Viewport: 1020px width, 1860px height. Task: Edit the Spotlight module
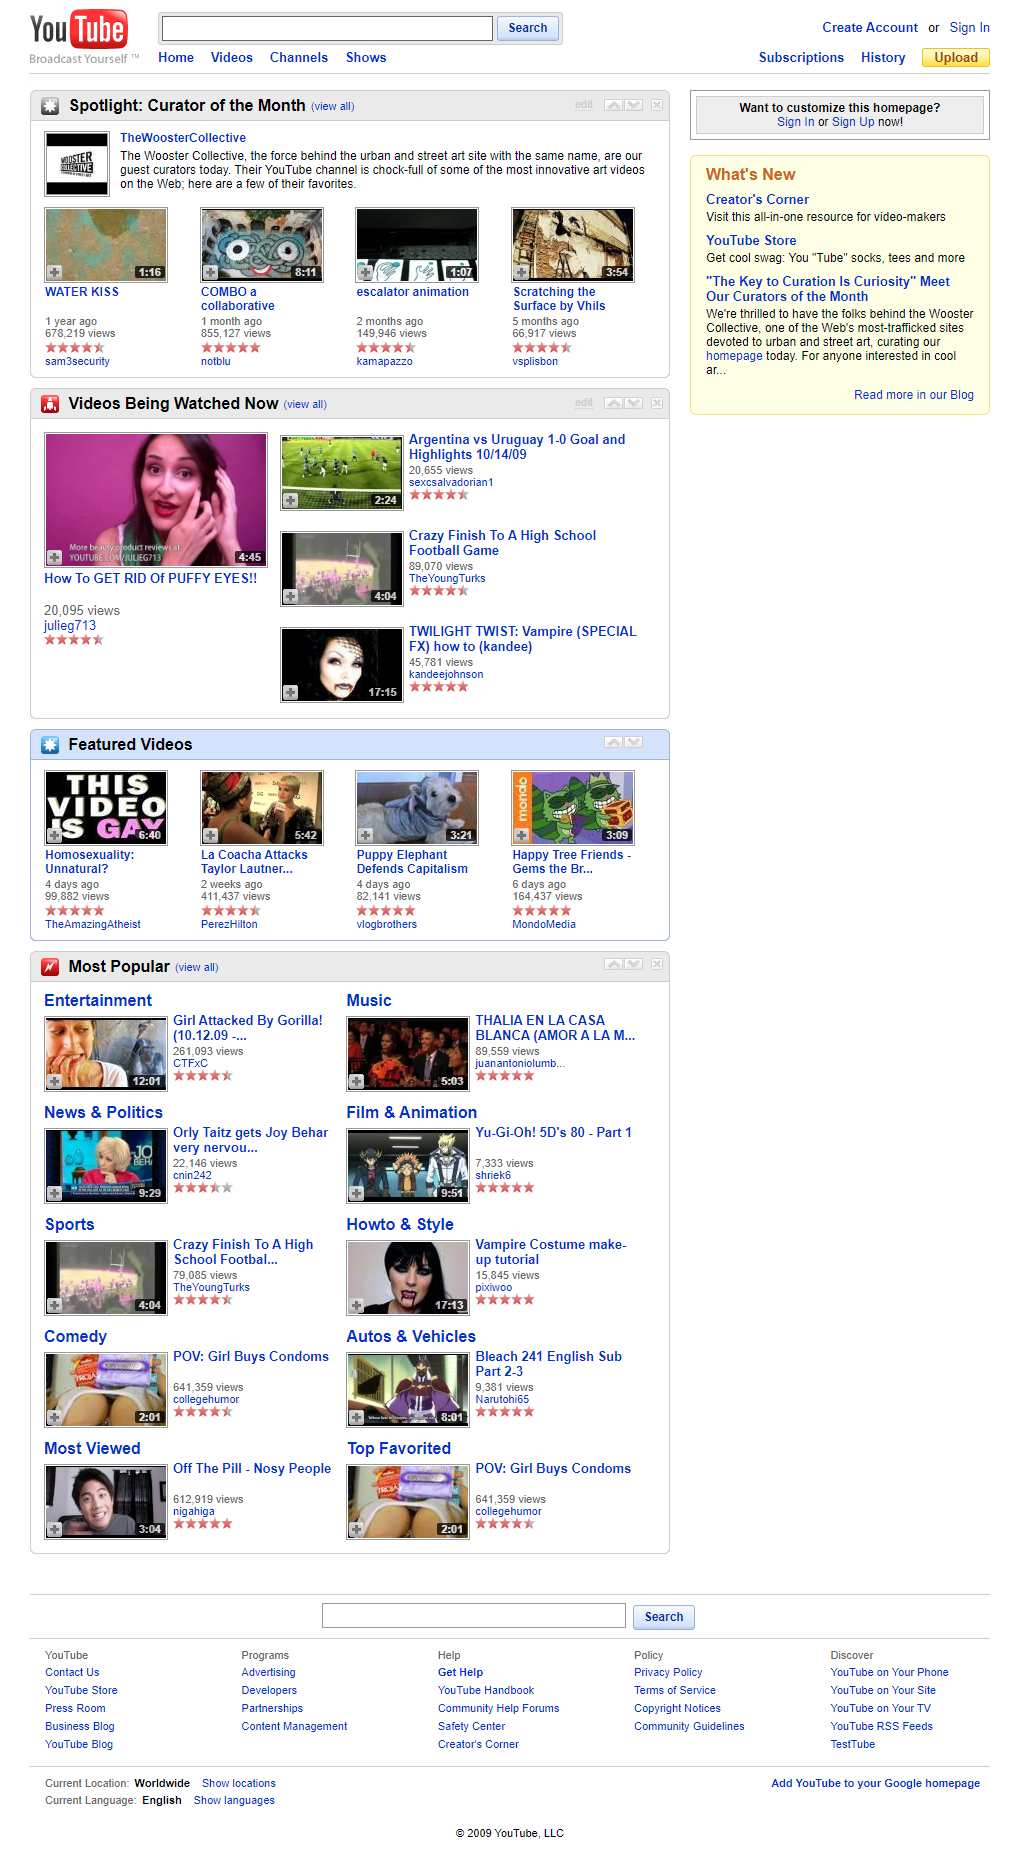point(584,105)
